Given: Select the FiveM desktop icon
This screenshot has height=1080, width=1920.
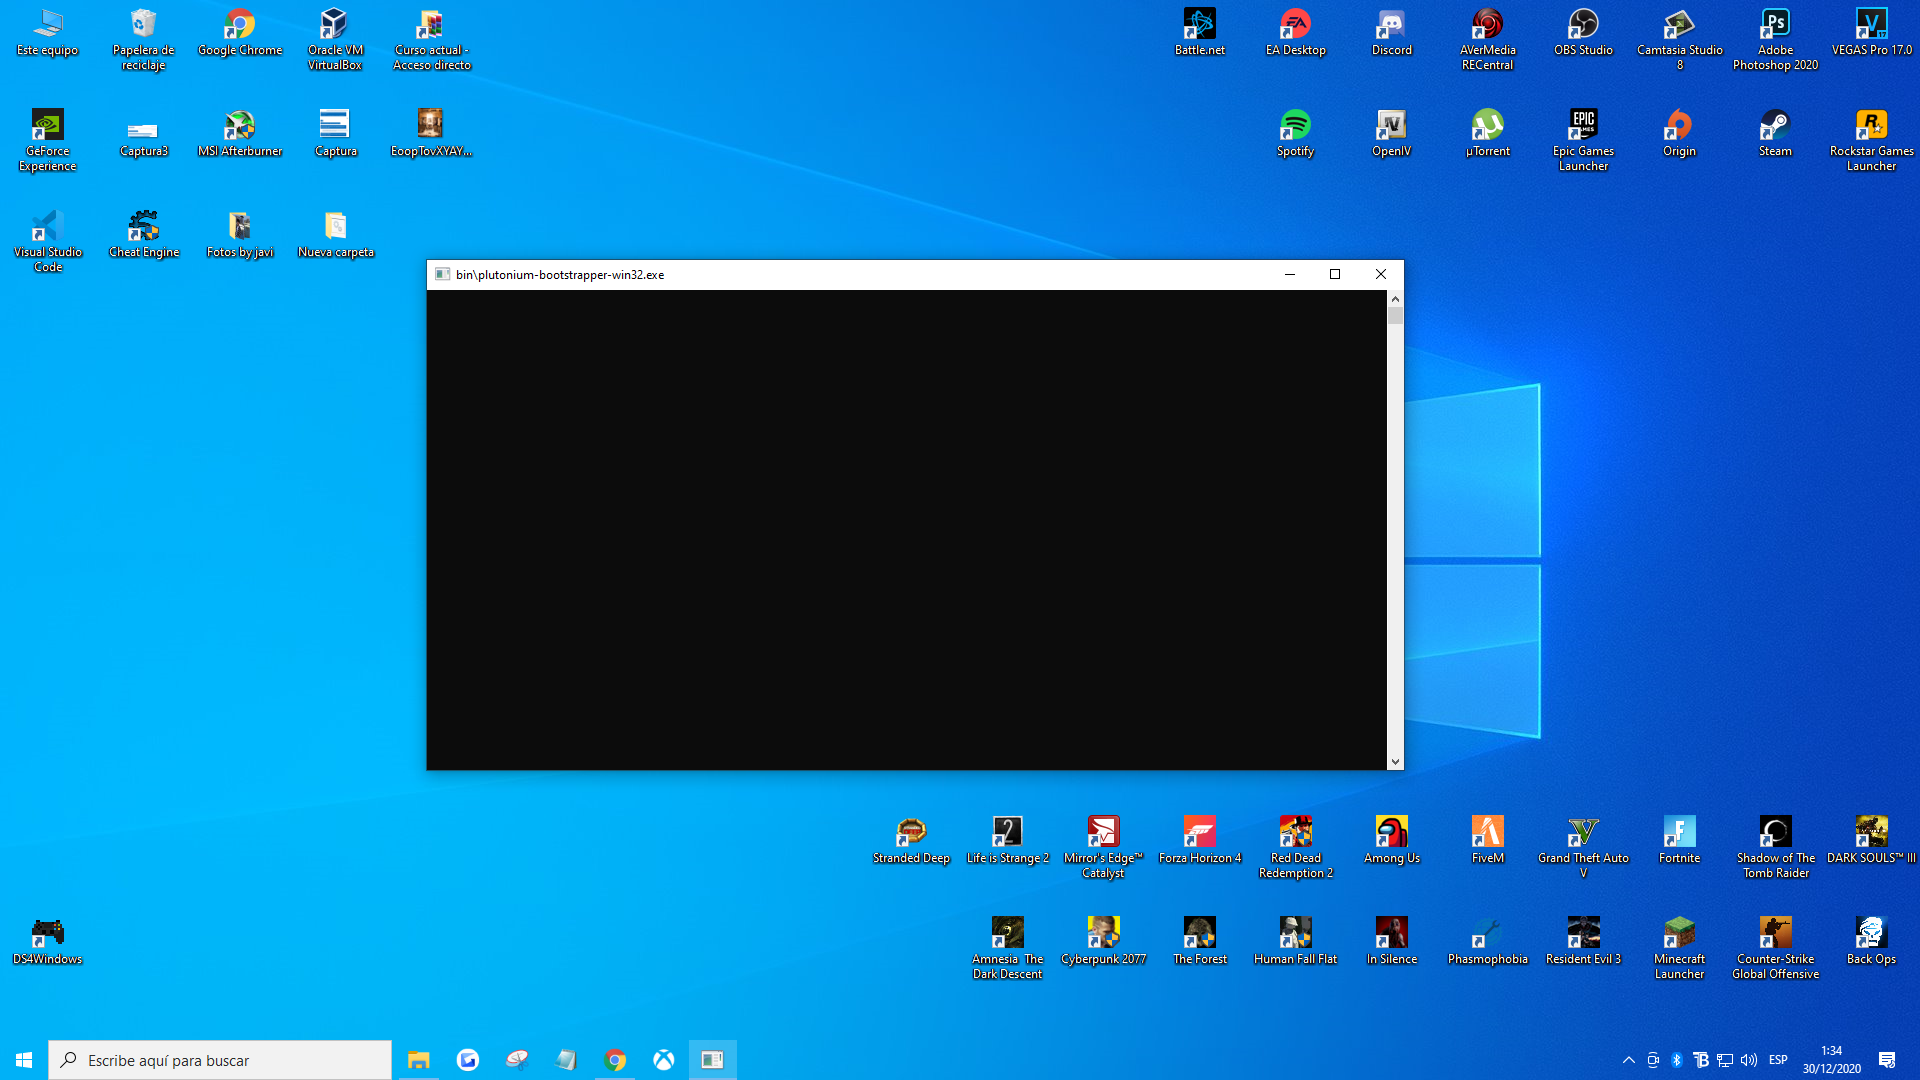Looking at the screenshot, I should coord(1488,841).
